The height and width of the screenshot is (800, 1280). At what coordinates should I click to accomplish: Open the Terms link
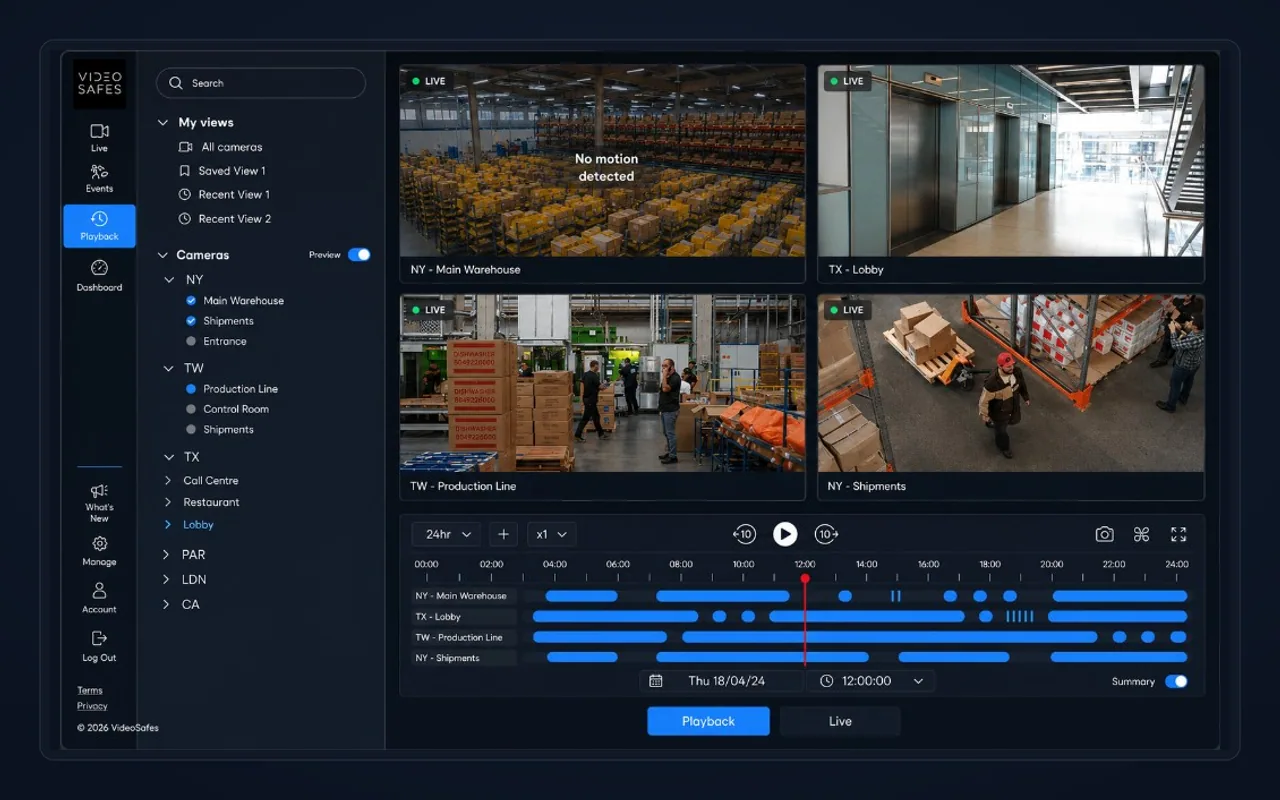point(90,691)
